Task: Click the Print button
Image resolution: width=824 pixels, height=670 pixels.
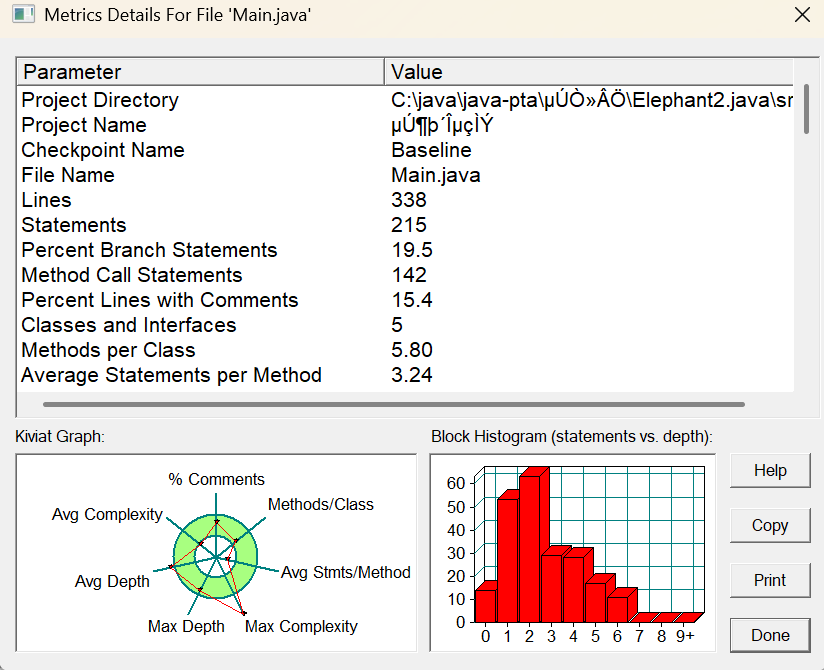Action: pos(769,580)
